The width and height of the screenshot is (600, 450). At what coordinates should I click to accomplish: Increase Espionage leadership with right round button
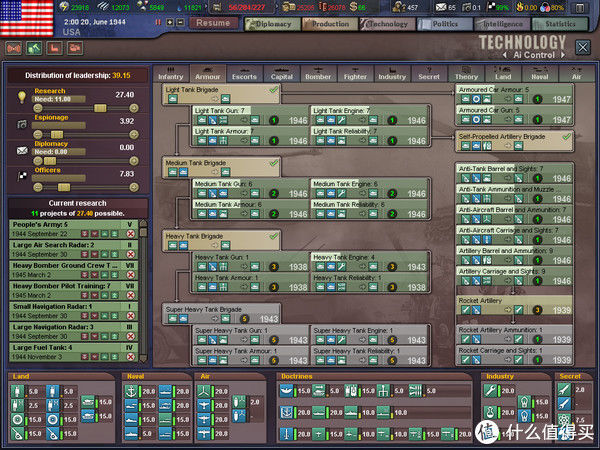[x=134, y=135]
